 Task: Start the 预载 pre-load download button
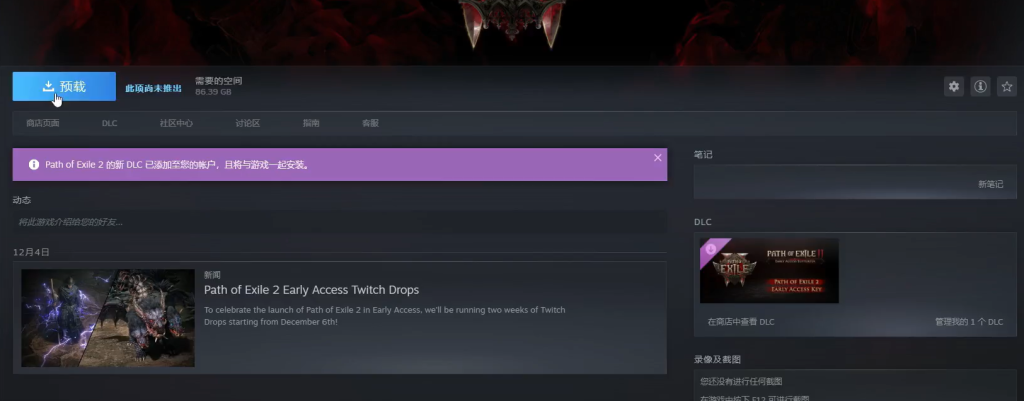coord(64,86)
